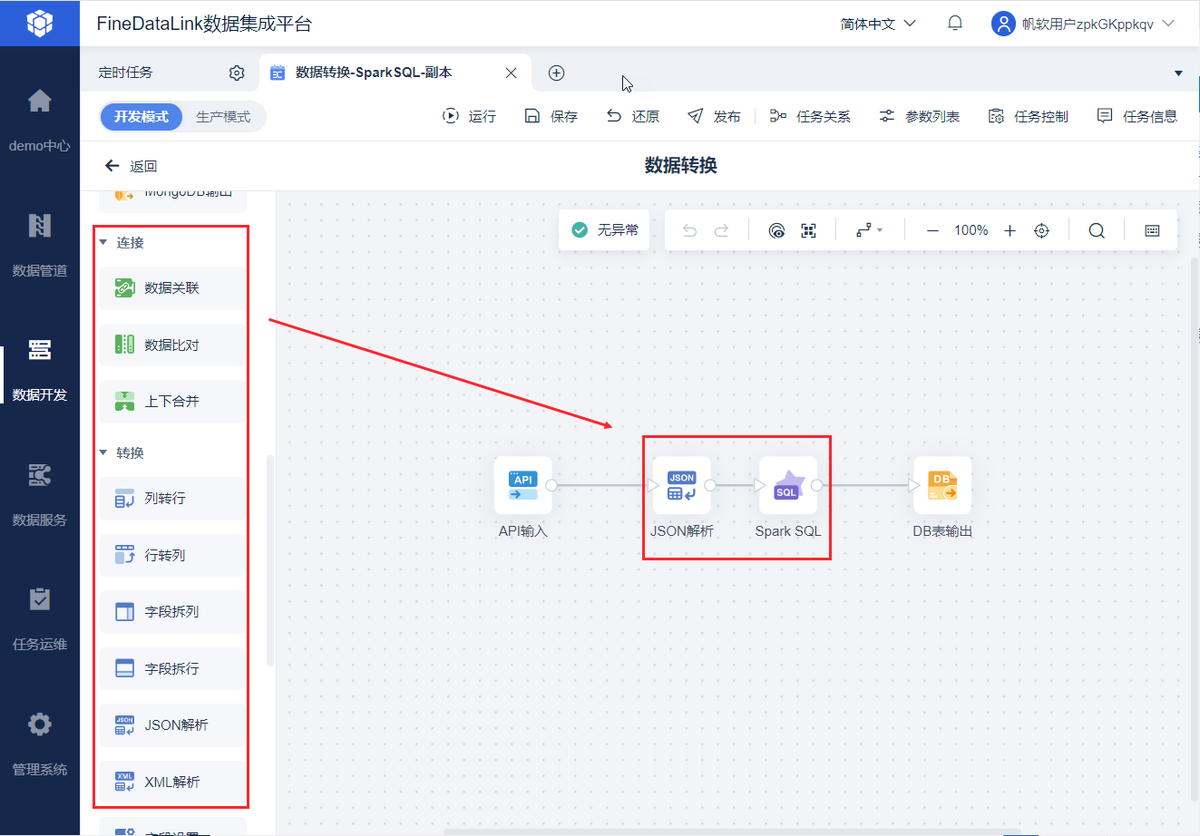Select the 行转列 operator

click(171, 555)
